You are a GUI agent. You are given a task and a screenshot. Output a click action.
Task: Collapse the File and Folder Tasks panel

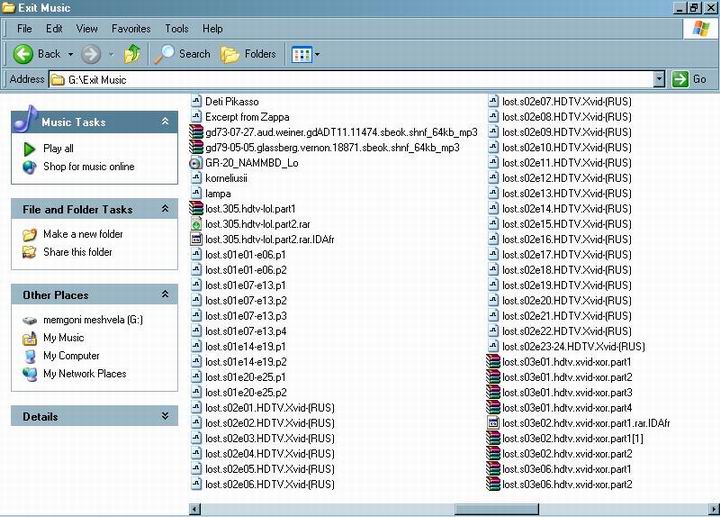(165, 210)
